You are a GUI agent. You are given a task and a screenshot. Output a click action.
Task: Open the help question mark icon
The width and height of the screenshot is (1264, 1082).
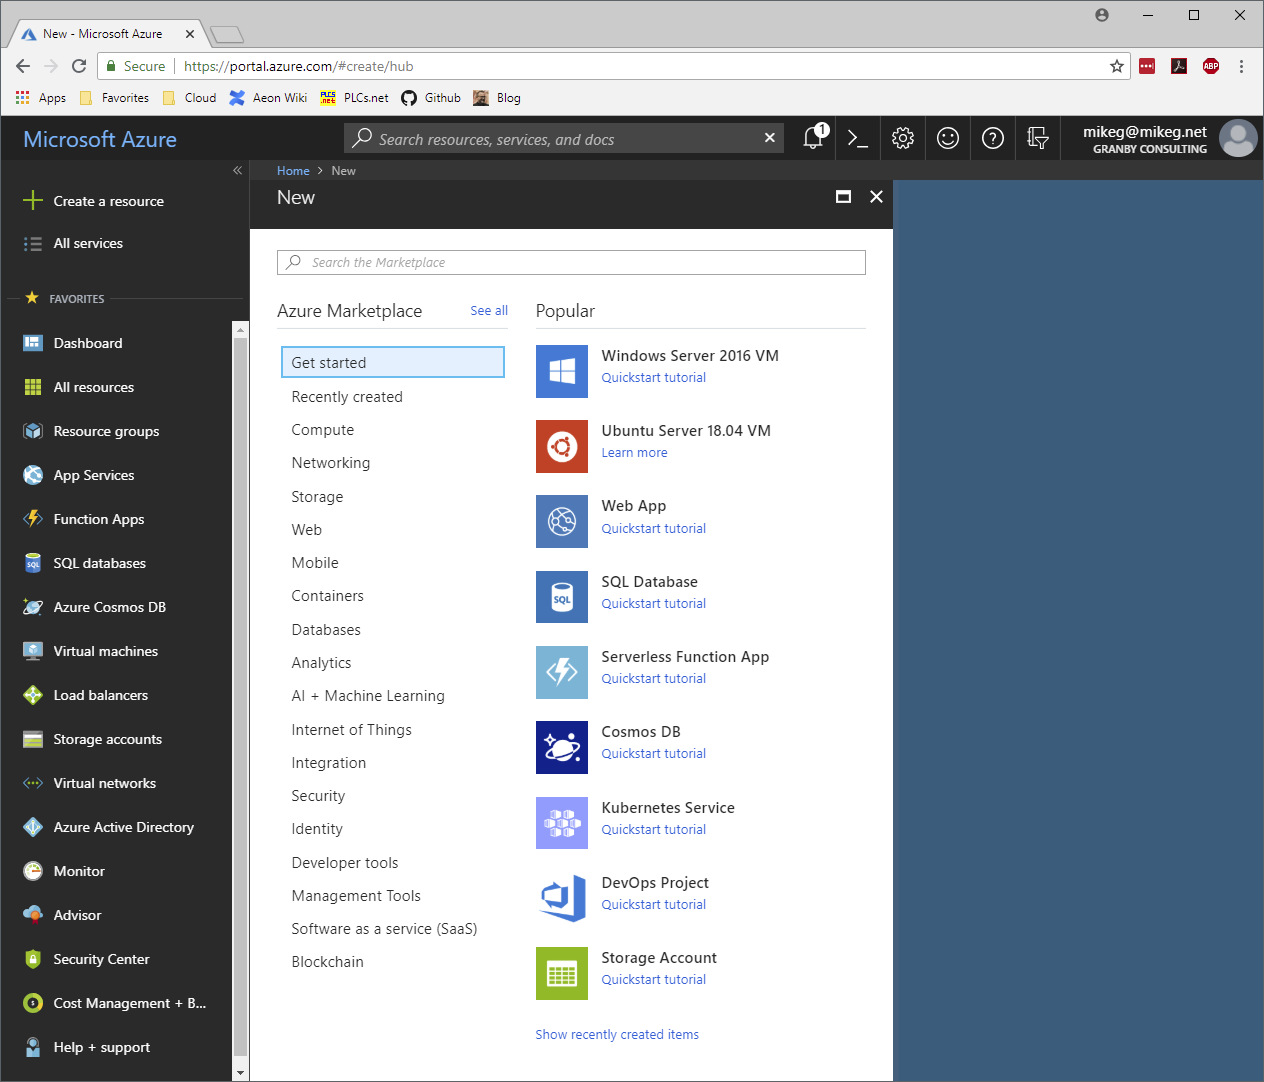pyautogui.click(x=993, y=138)
